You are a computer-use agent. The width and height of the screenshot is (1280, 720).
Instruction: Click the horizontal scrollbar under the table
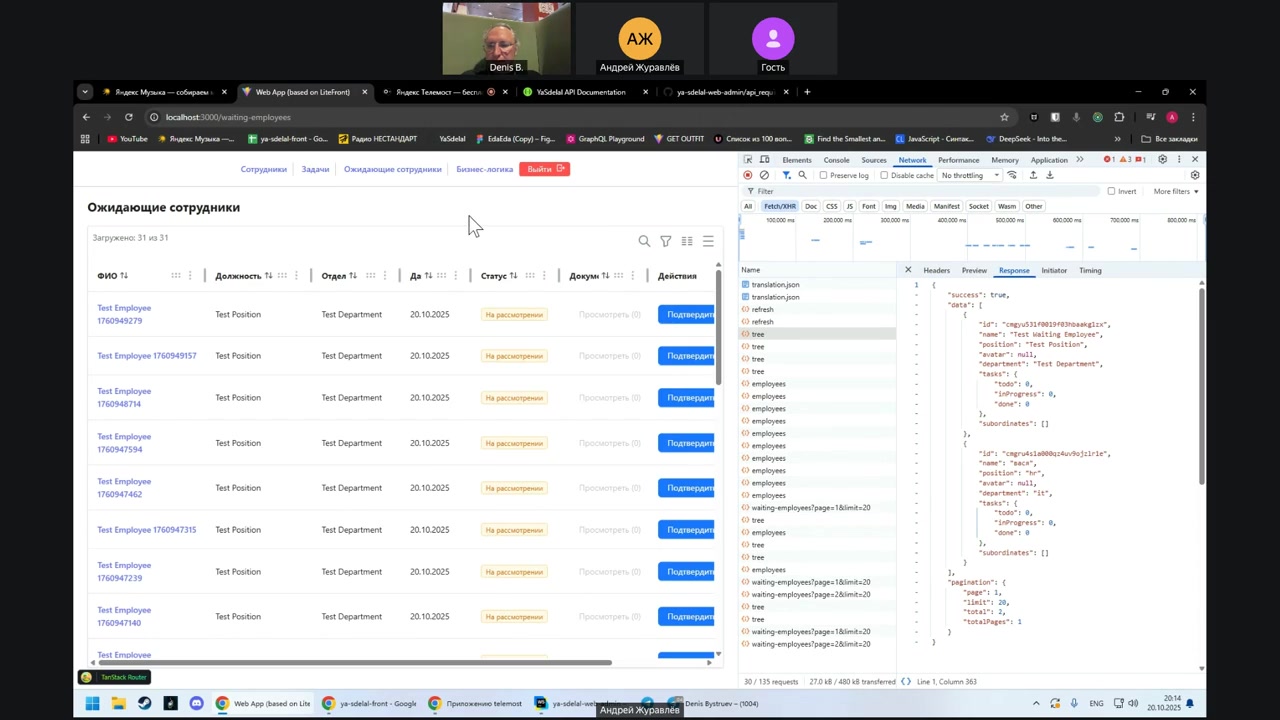350,662
